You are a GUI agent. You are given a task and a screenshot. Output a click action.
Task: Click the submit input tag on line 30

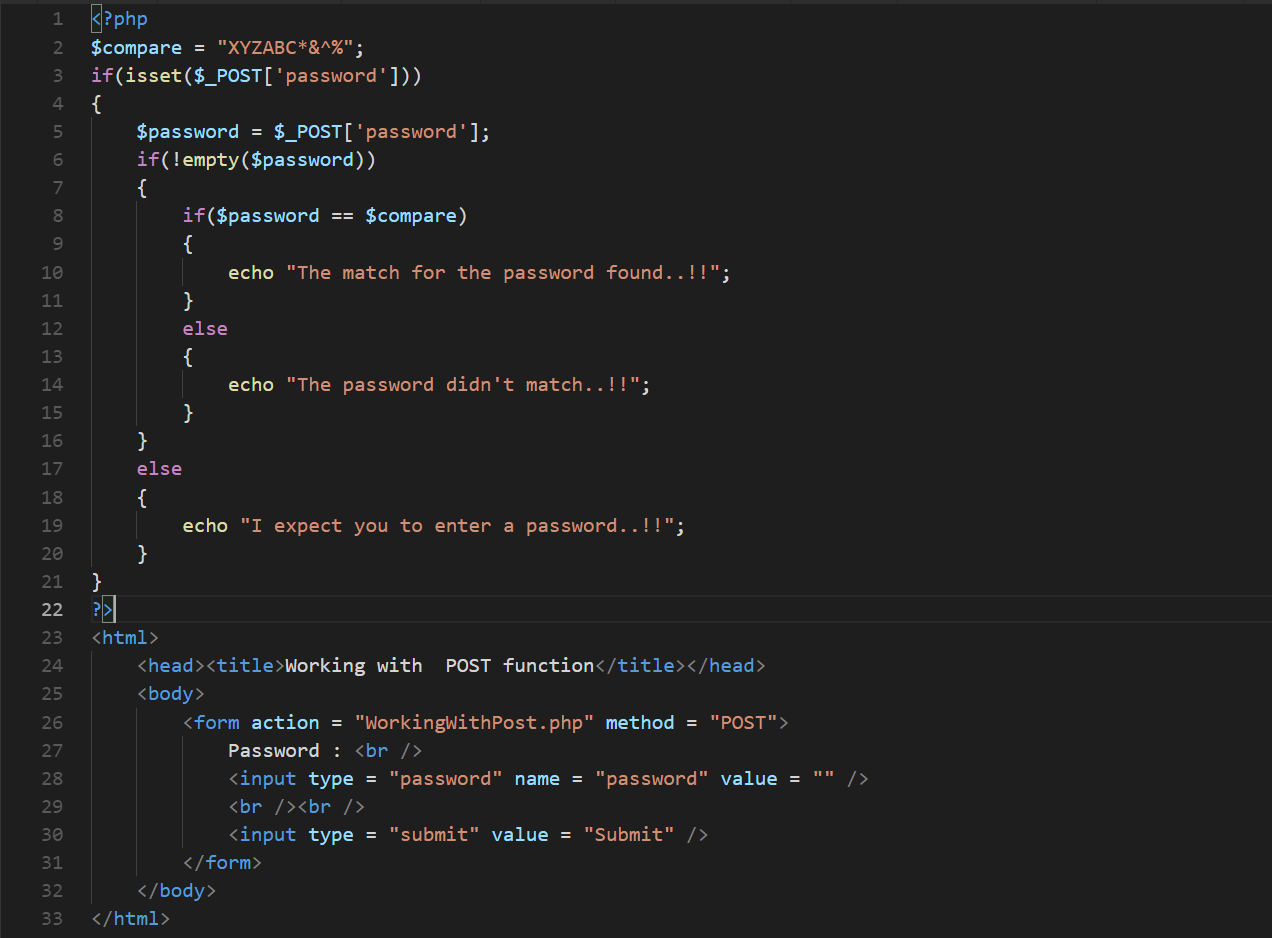[265, 834]
